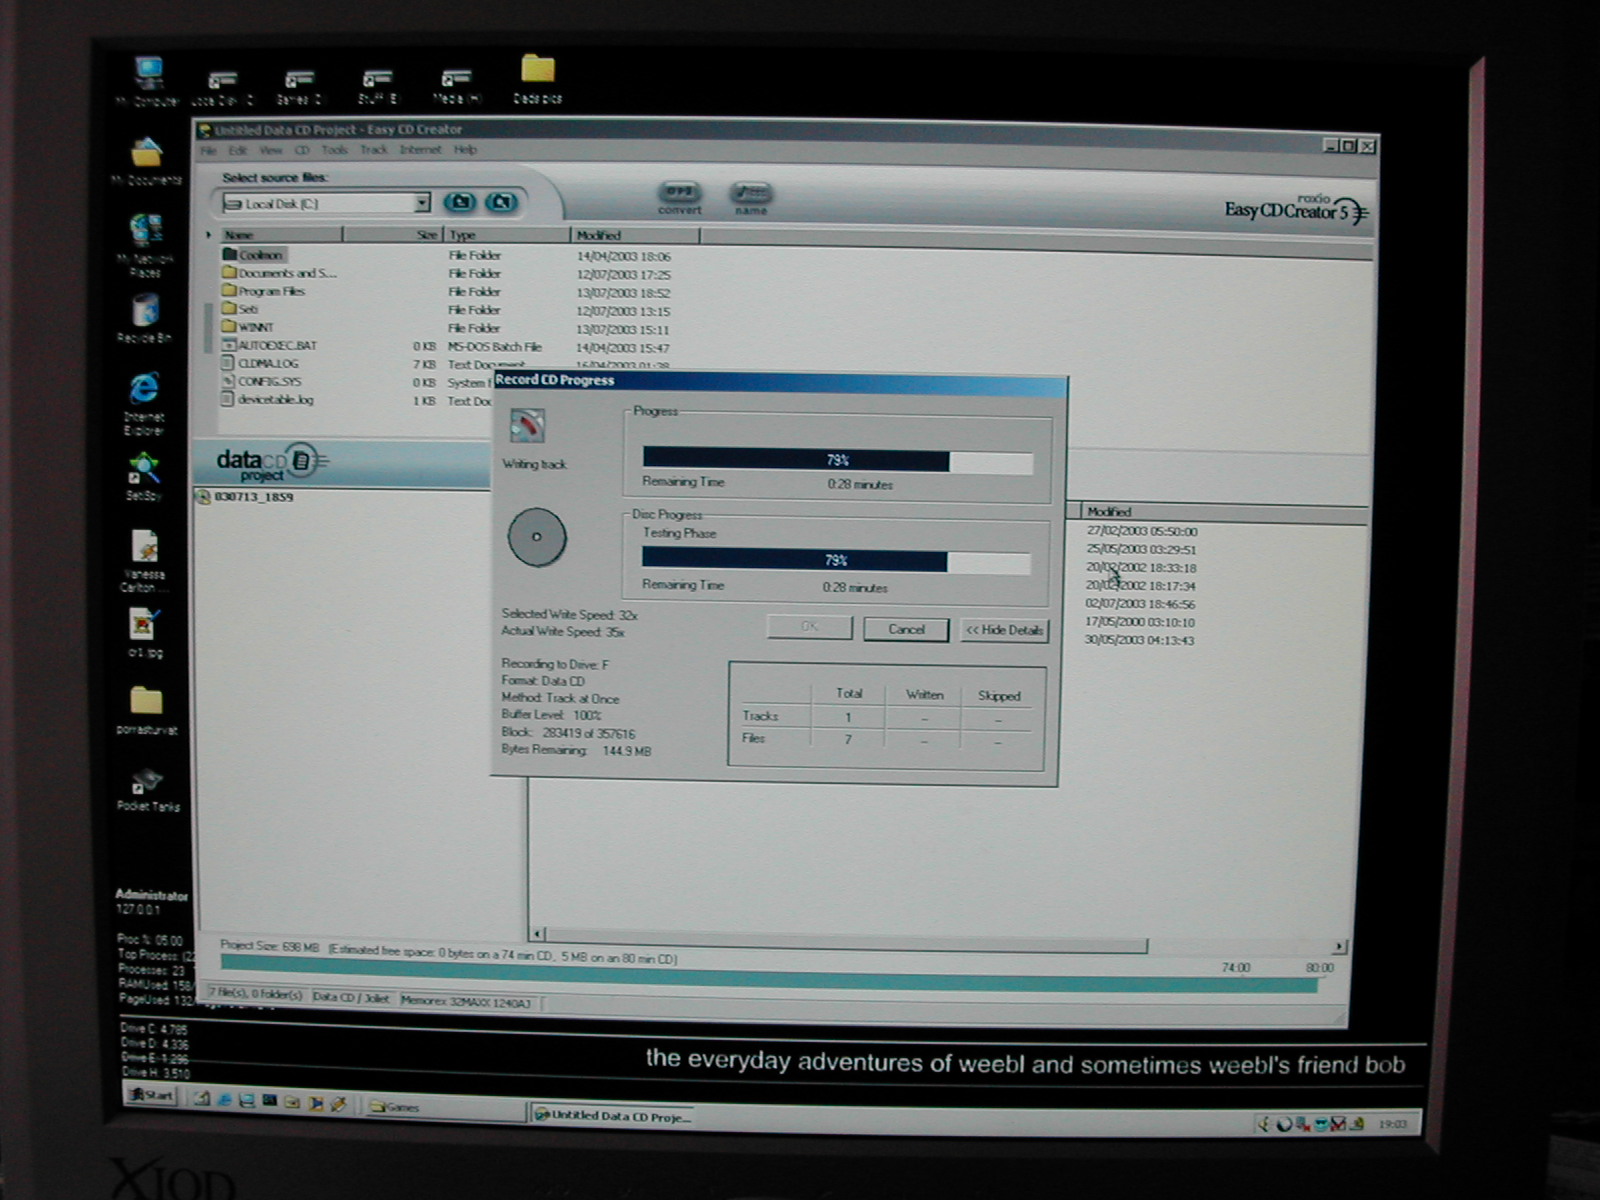
Task: Click the Windows Start button
Action: (150, 1095)
